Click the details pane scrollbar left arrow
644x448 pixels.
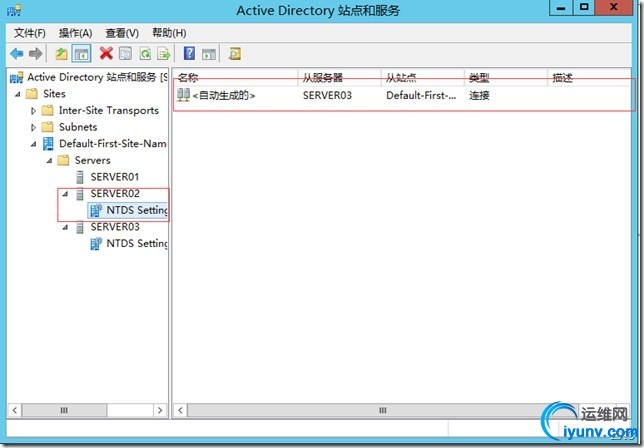coord(180,410)
